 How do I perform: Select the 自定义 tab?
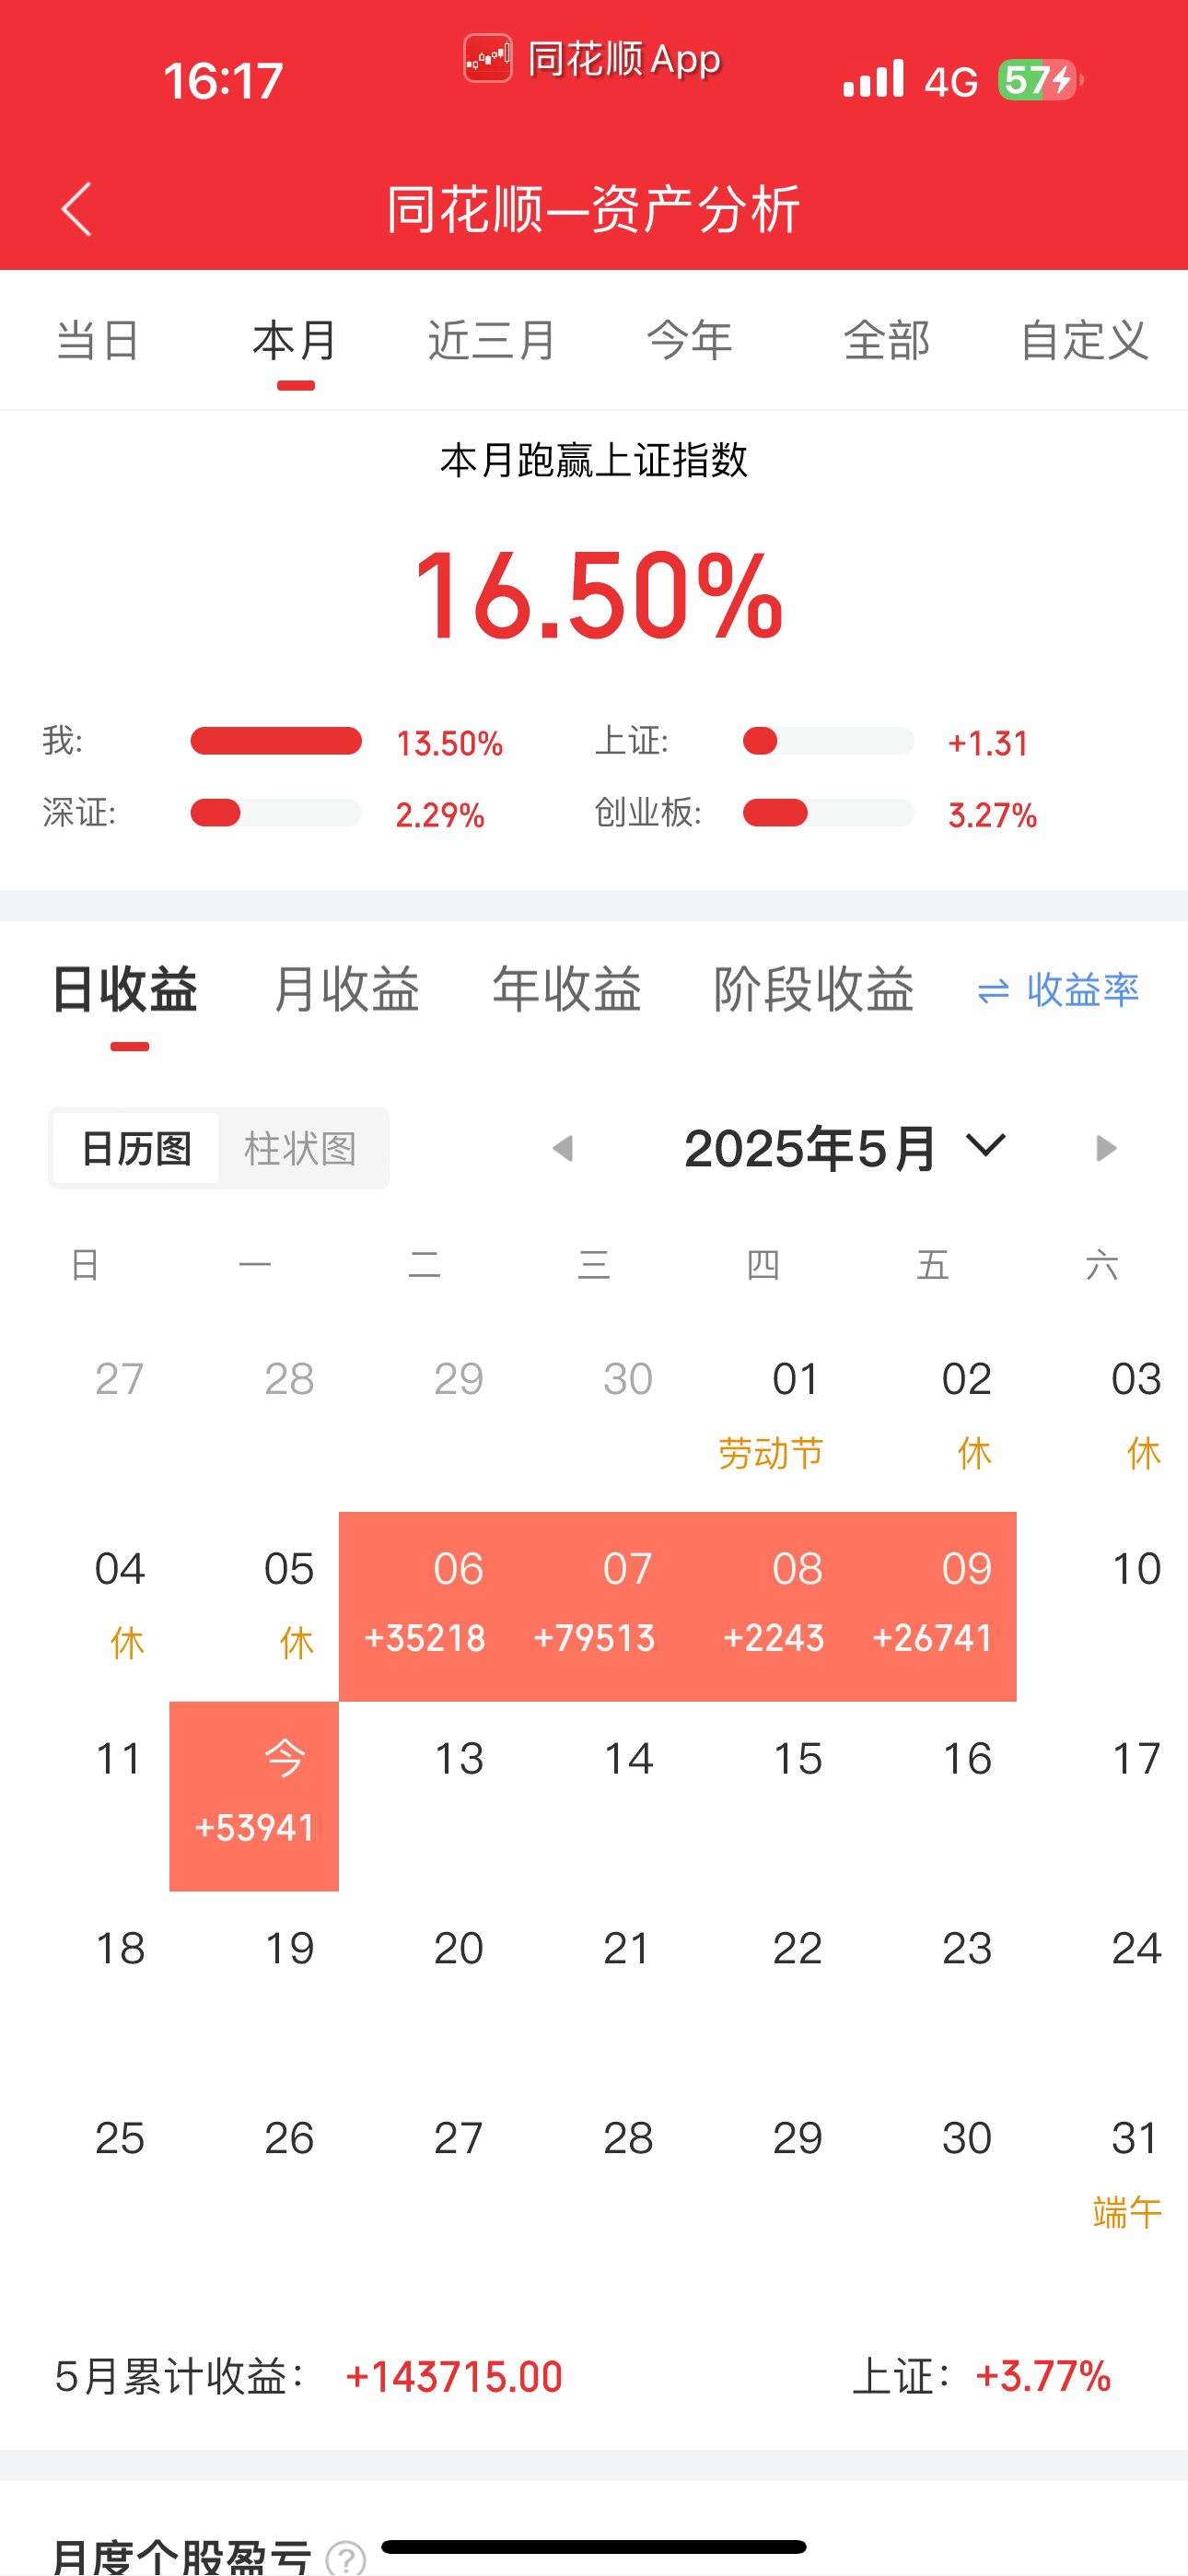click(x=1084, y=340)
